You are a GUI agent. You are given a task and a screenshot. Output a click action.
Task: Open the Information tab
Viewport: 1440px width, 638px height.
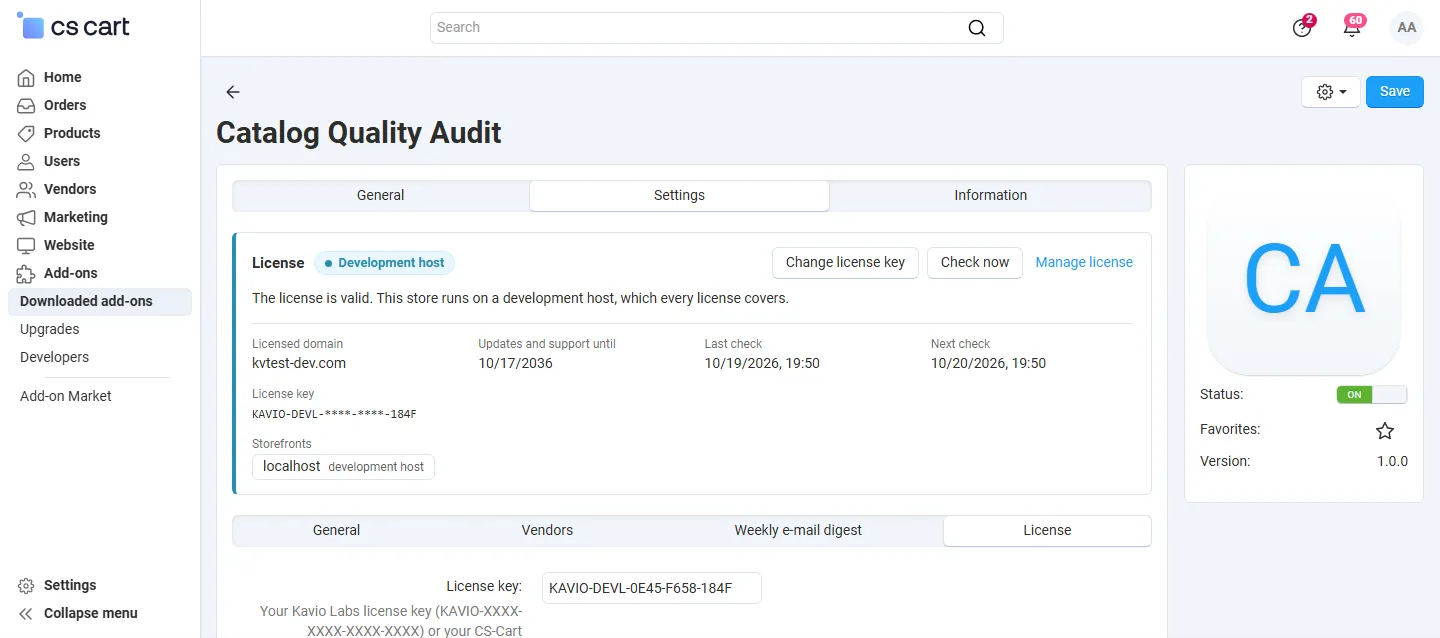(991, 196)
